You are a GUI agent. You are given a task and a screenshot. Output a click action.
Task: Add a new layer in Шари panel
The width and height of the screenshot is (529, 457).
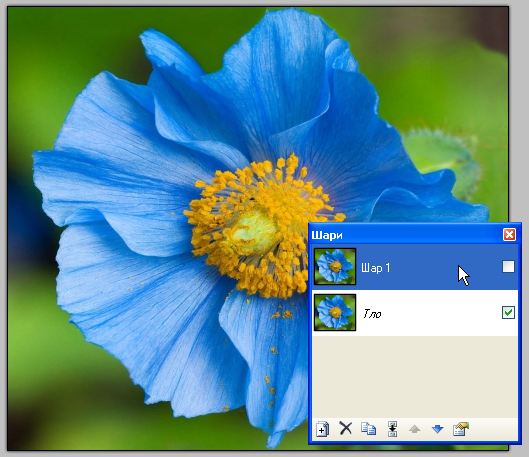(x=323, y=429)
